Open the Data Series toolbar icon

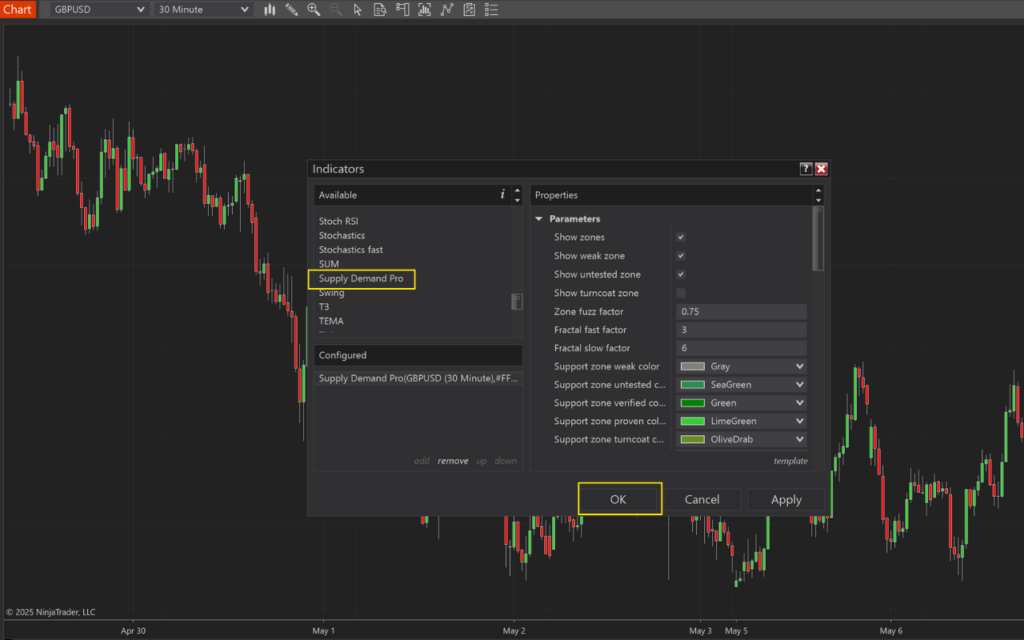point(424,10)
